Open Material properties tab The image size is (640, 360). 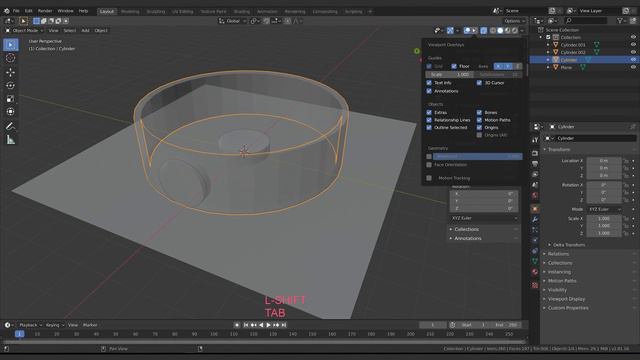click(535, 272)
